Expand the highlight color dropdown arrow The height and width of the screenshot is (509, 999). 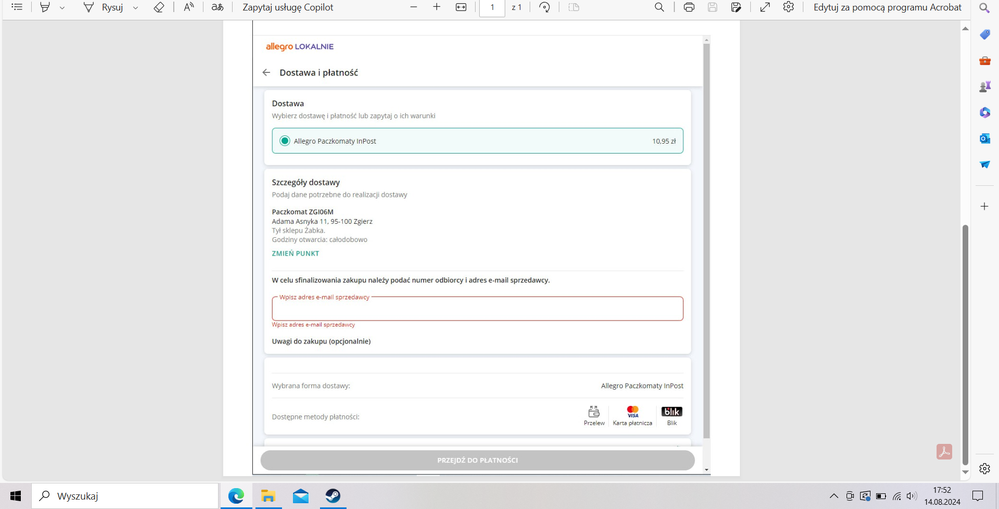62,8
